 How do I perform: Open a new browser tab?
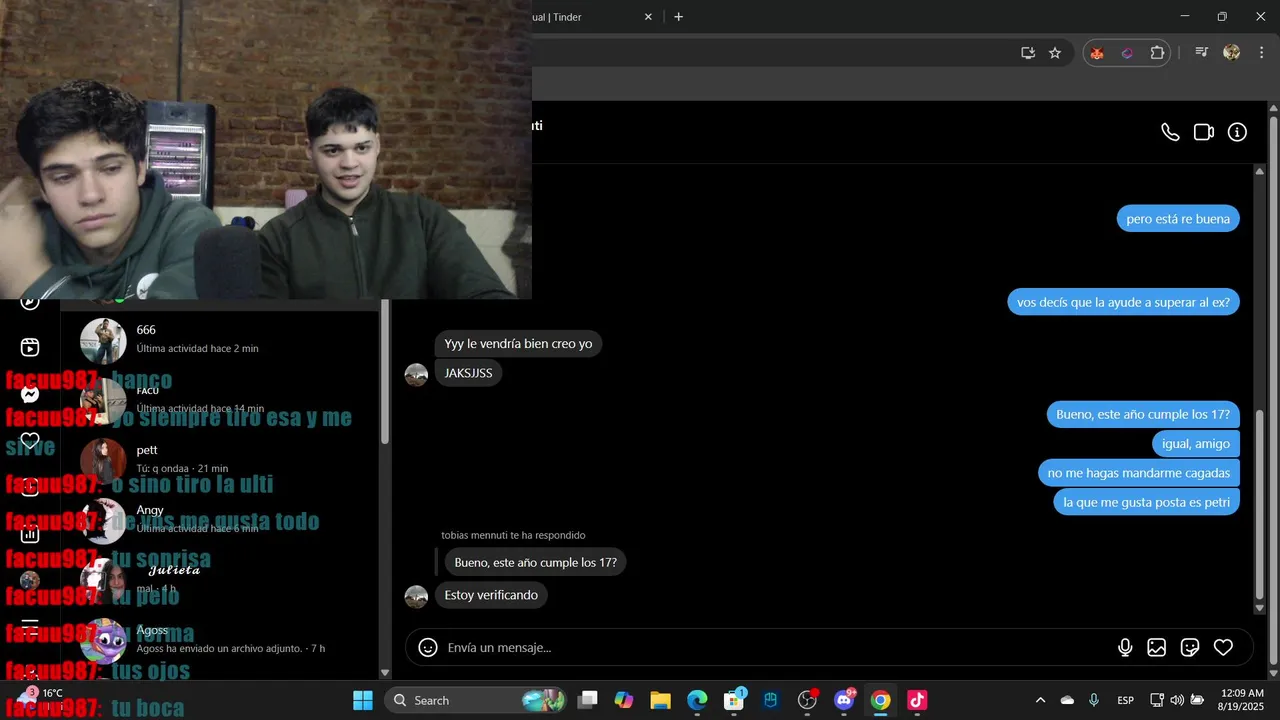pyautogui.click(x=678, y=17)
